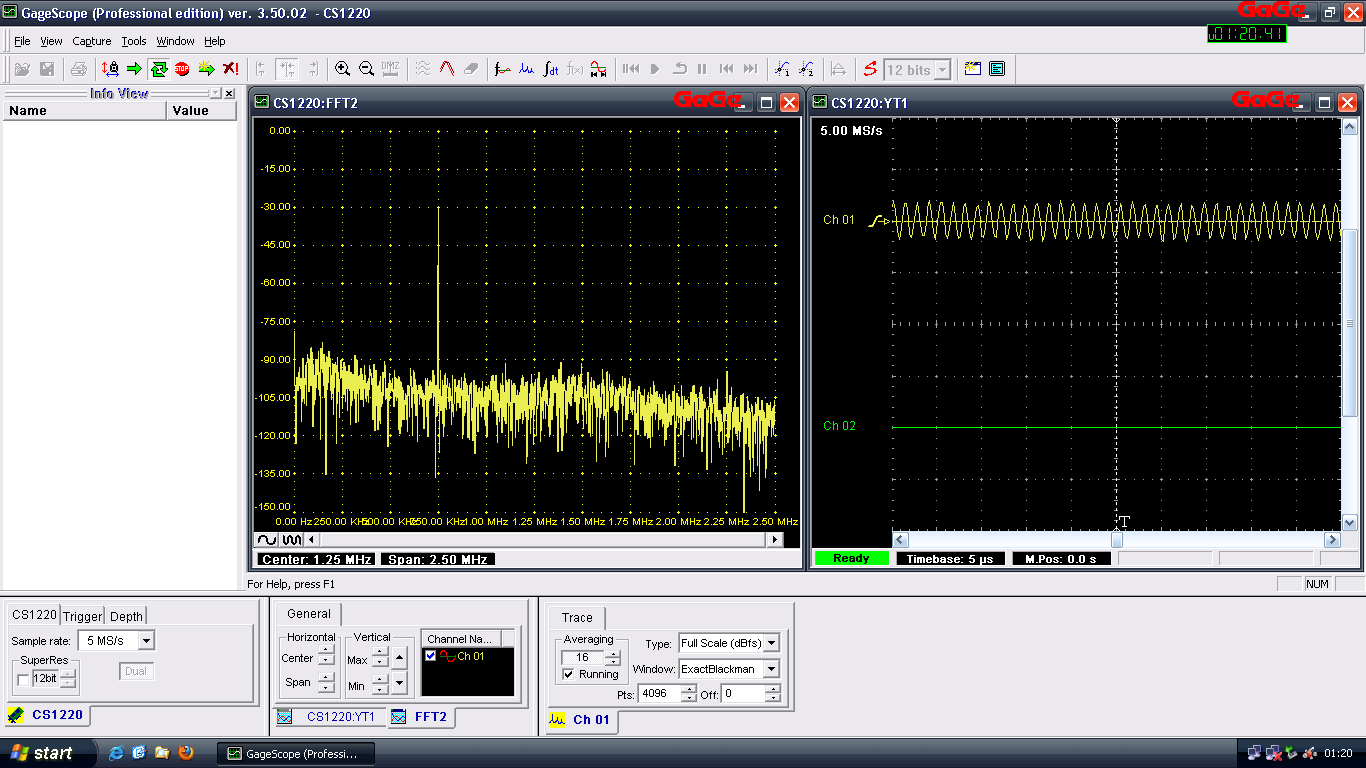The width and height of the screenshot is (1366, 768).
Task: Switch to the Trigger tab
Action: [x=82, y=616]
